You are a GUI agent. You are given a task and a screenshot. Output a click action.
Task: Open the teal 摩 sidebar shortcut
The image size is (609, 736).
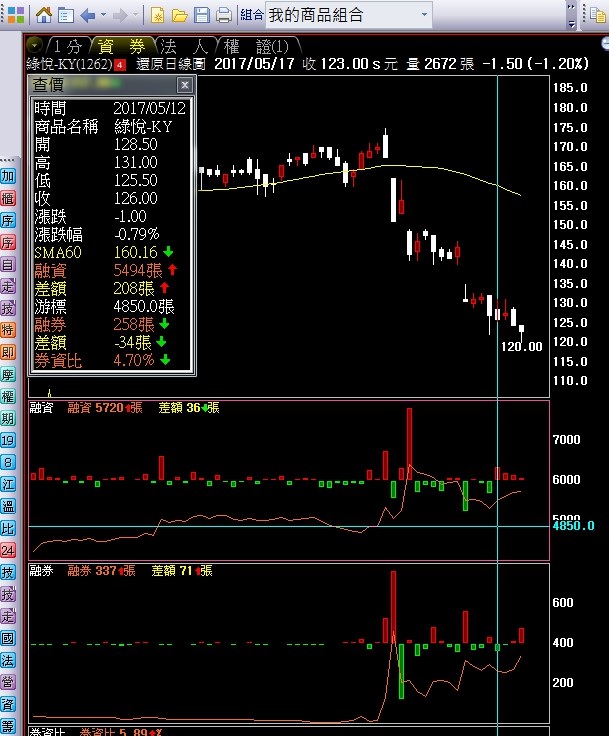8,375
